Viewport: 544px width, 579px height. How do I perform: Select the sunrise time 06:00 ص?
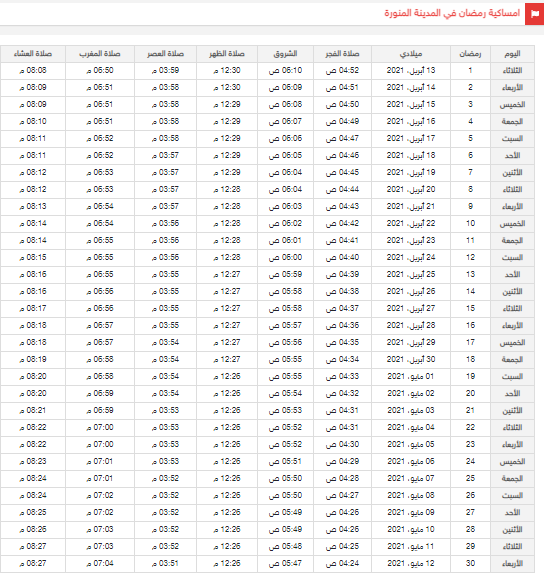click(x=285, y=258)
